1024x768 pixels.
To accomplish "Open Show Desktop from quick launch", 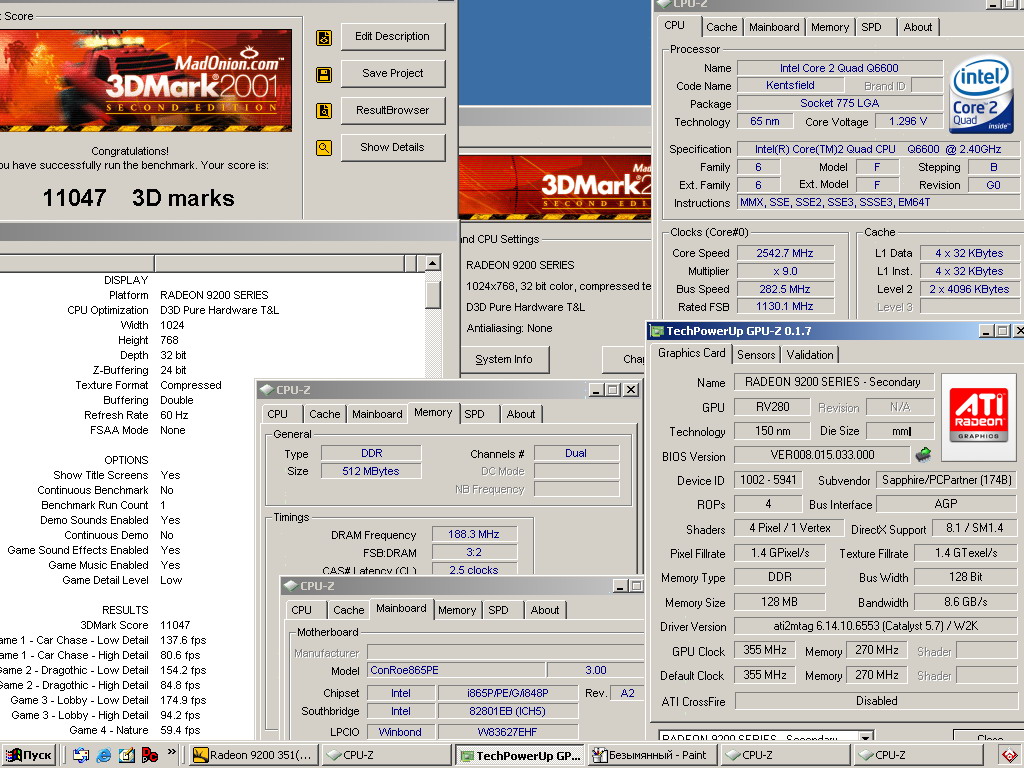I will (80, 755).
